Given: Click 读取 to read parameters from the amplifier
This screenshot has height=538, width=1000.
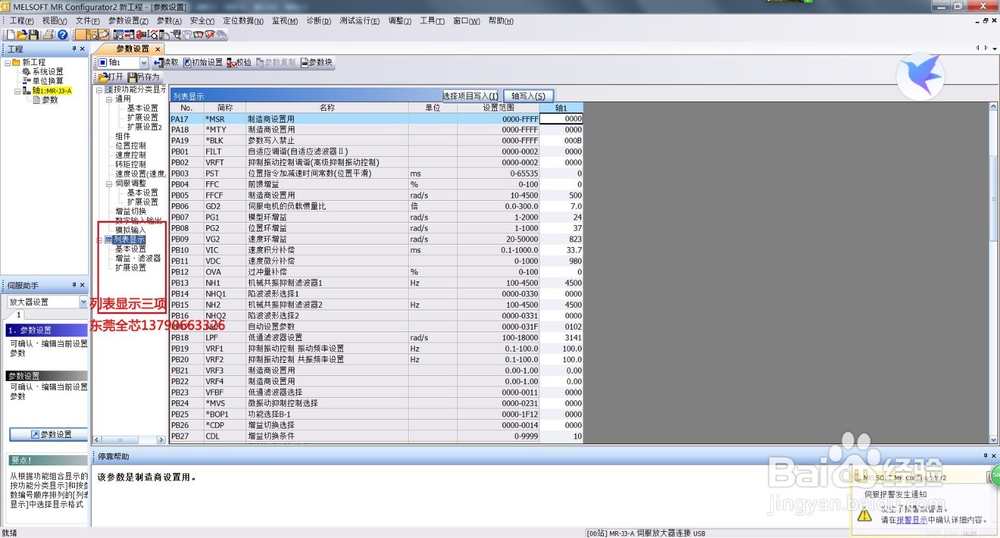Looking at the screenshot, I should coord(166,62).
